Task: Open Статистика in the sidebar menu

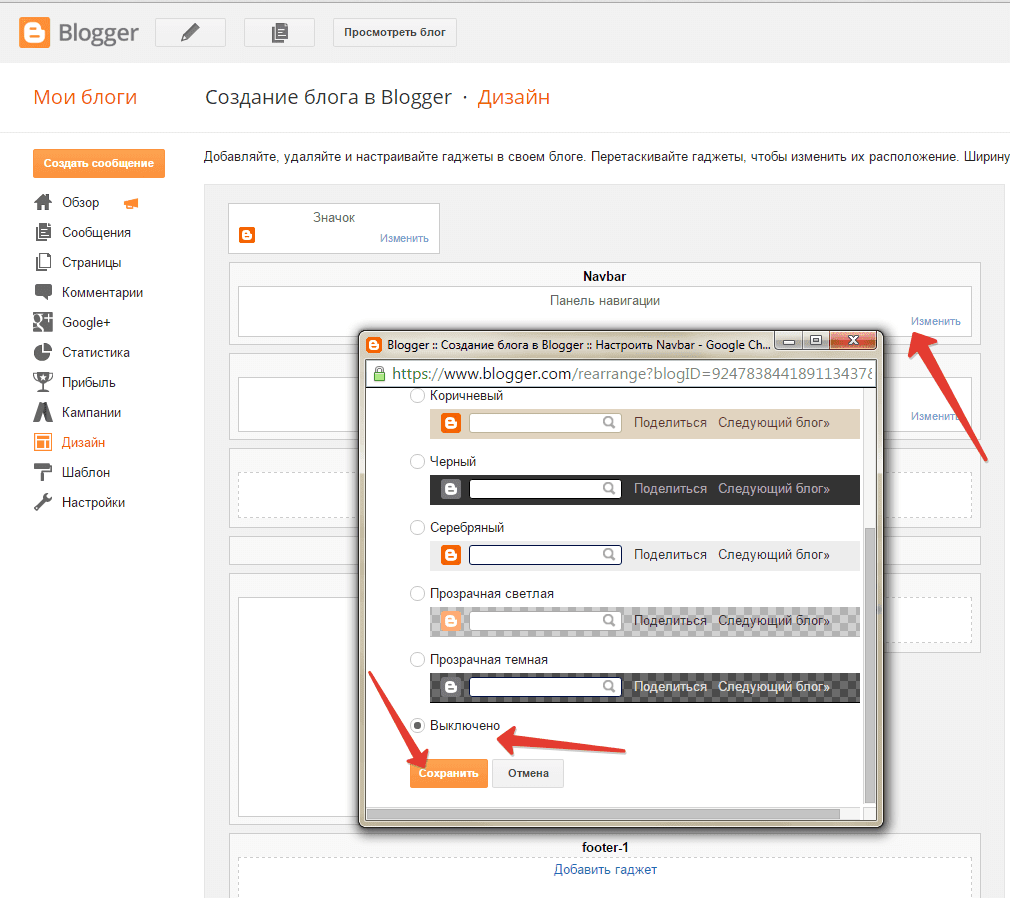Action: click(95, 352)
